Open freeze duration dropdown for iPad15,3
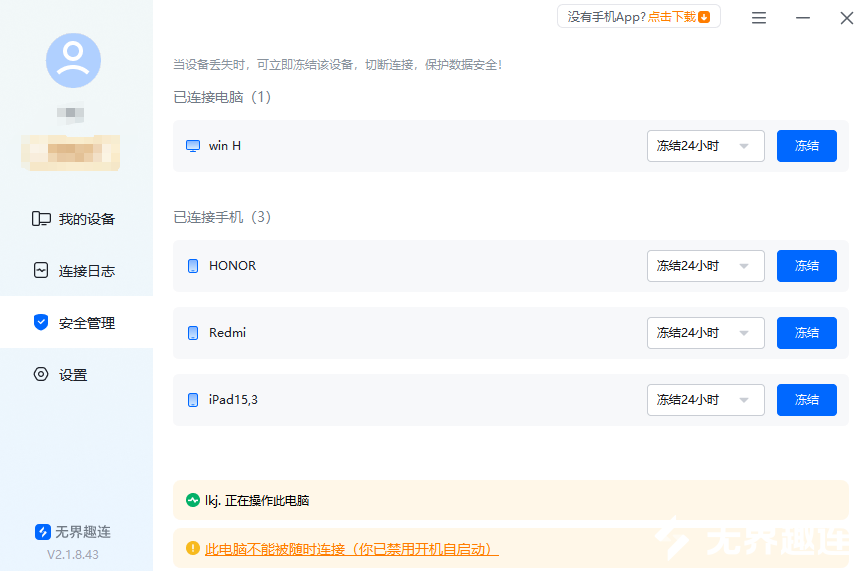Viewport: 864px width, 571px height. click(x=705, y=400)
